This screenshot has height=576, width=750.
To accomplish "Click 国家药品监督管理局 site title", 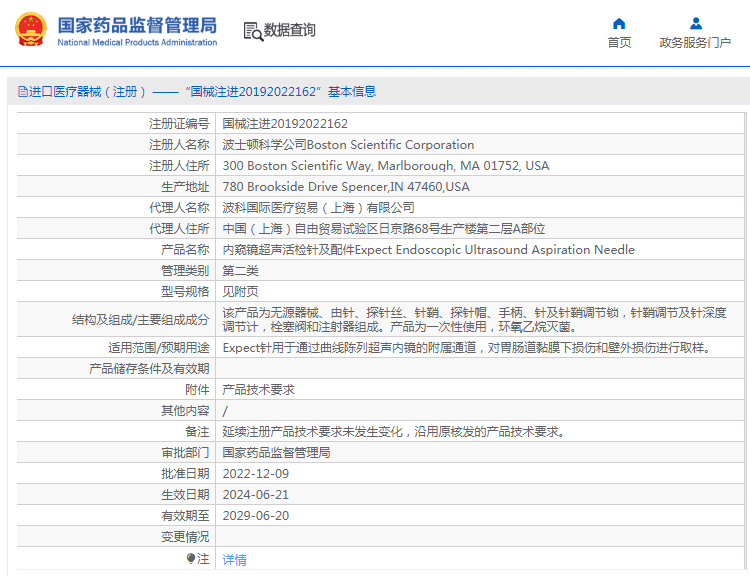I will pos(137,25).
